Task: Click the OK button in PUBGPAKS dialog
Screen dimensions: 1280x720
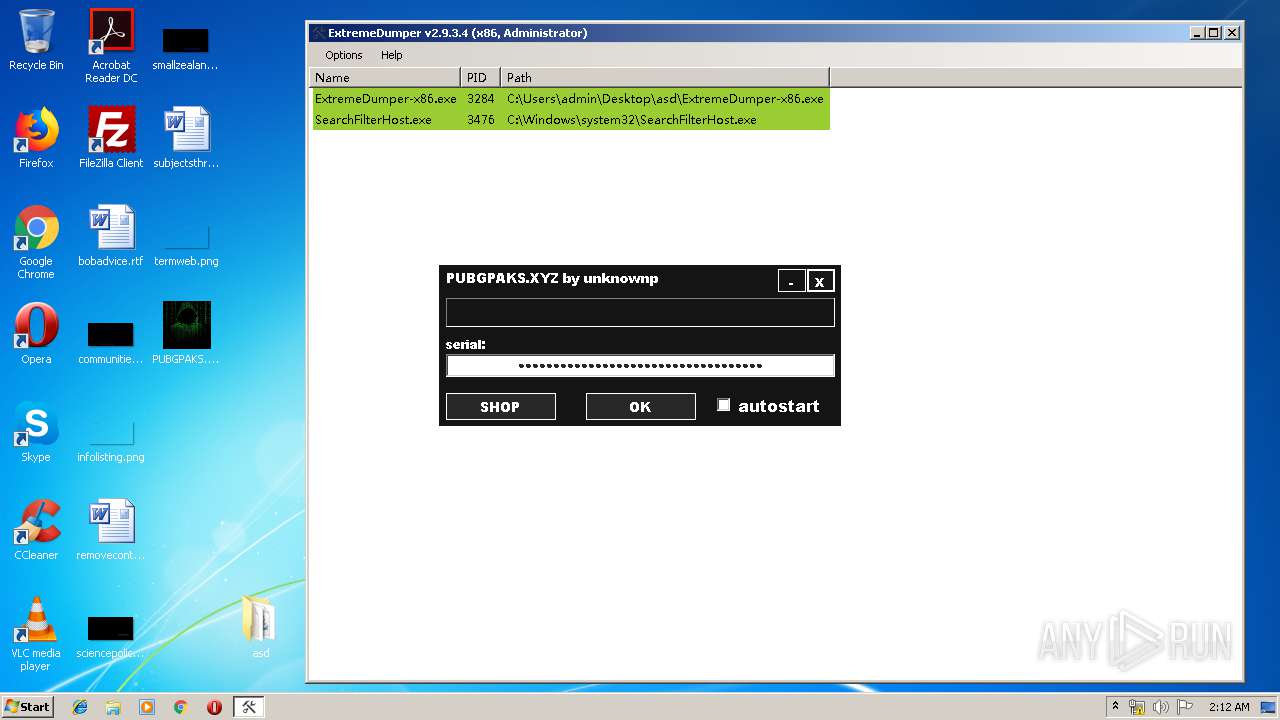Action: [x=640, y=406]
